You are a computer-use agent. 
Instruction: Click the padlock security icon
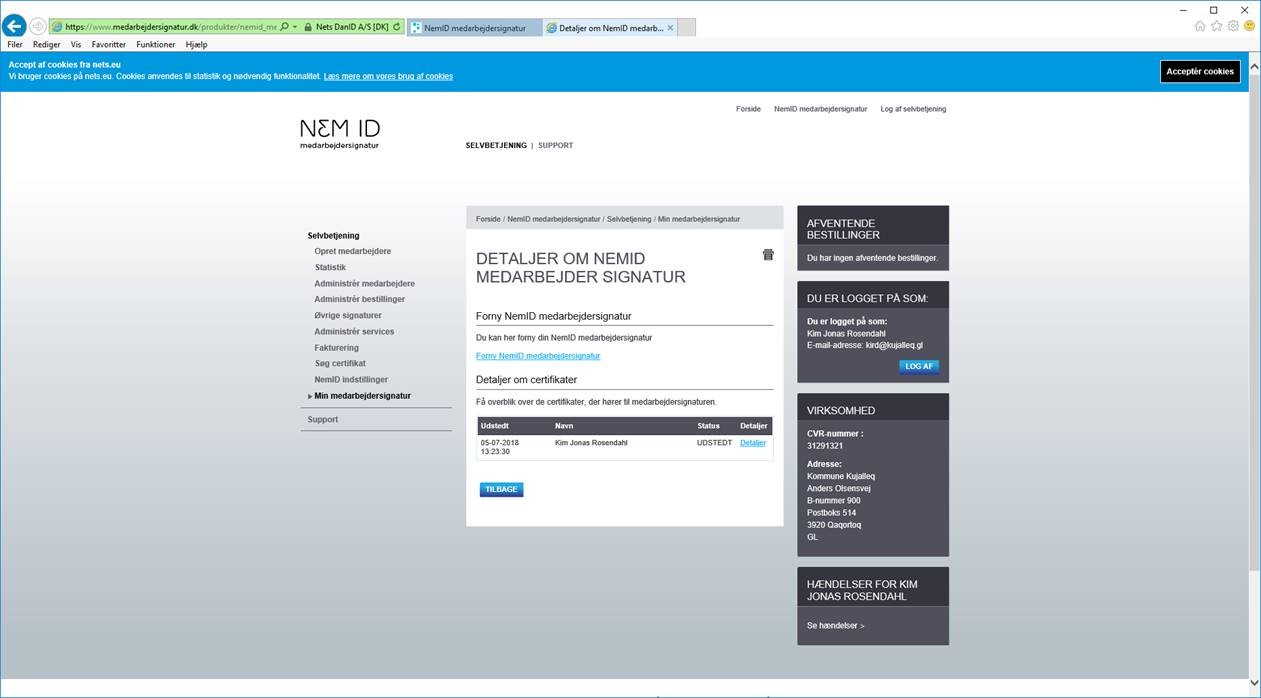pyautogui.click(x=308, y=27)
